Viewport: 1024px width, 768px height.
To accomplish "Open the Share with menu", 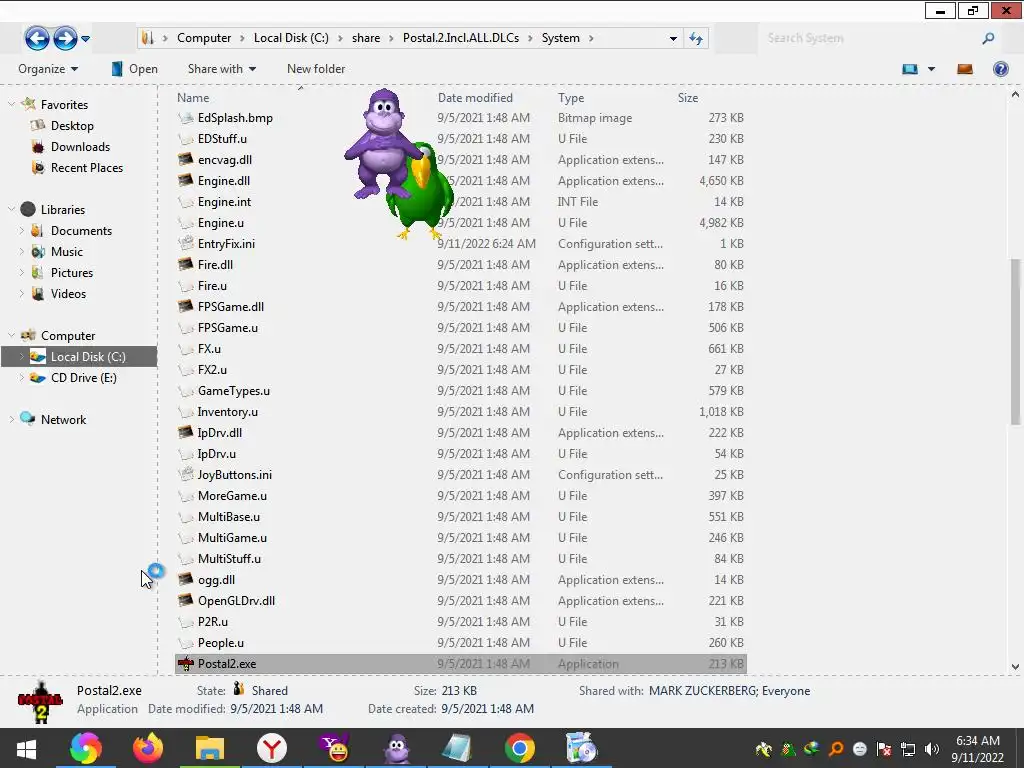I will coord(221,69).
